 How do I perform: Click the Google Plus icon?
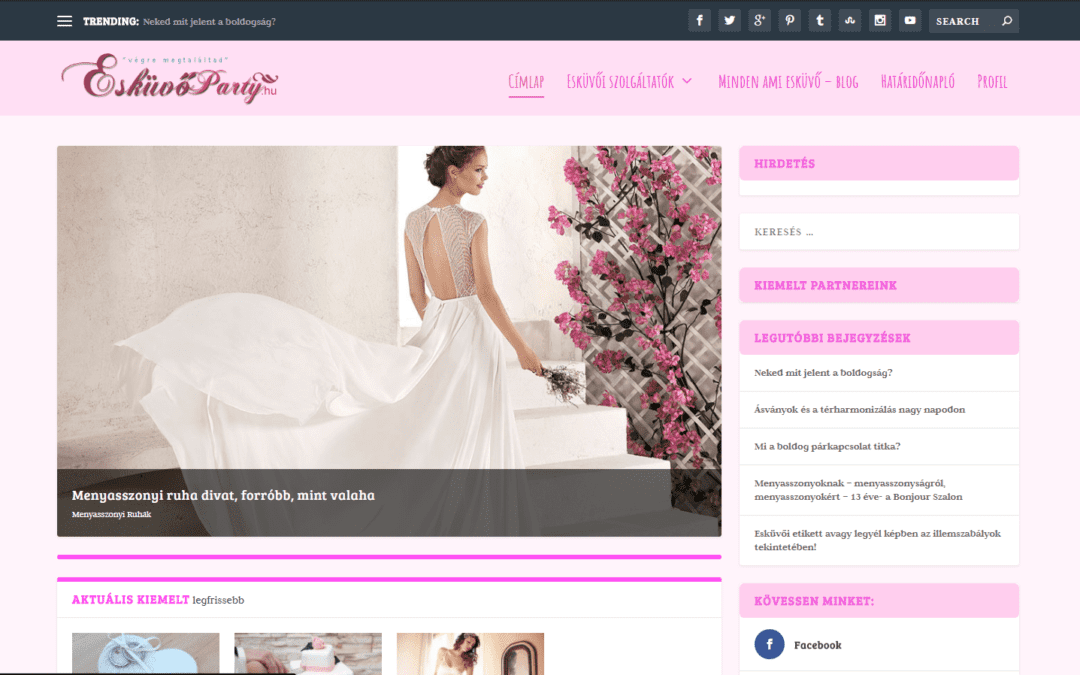pyautogui.click(x=760, y=21)
